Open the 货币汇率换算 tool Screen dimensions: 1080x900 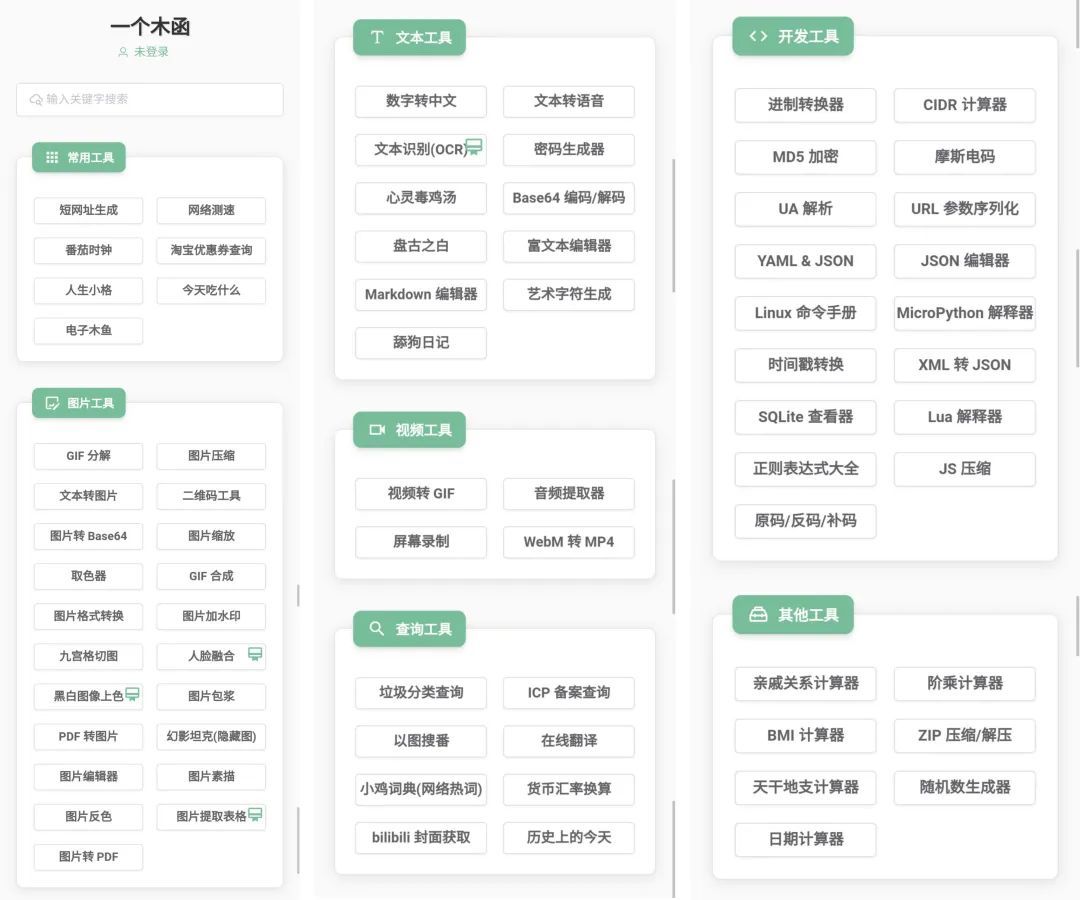[568, 789]
